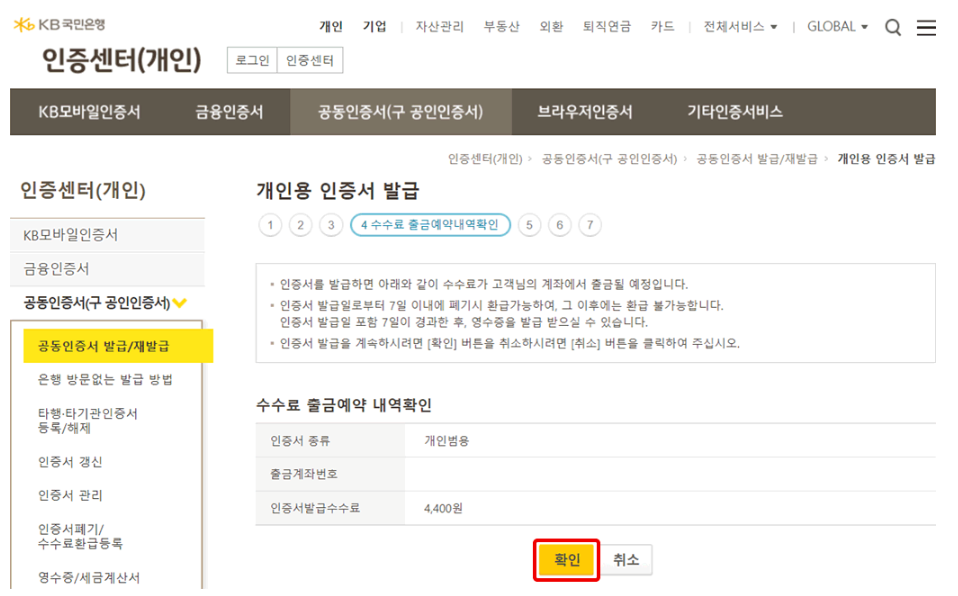958x596 pixels.
Task: Click the 로그인 button
Action: pos(252,61)
